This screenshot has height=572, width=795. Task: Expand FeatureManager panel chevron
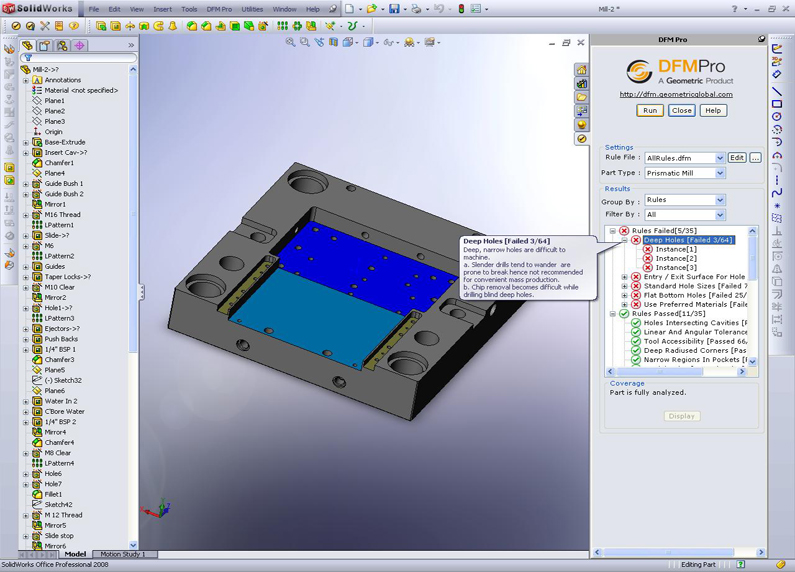pos(131,46)
